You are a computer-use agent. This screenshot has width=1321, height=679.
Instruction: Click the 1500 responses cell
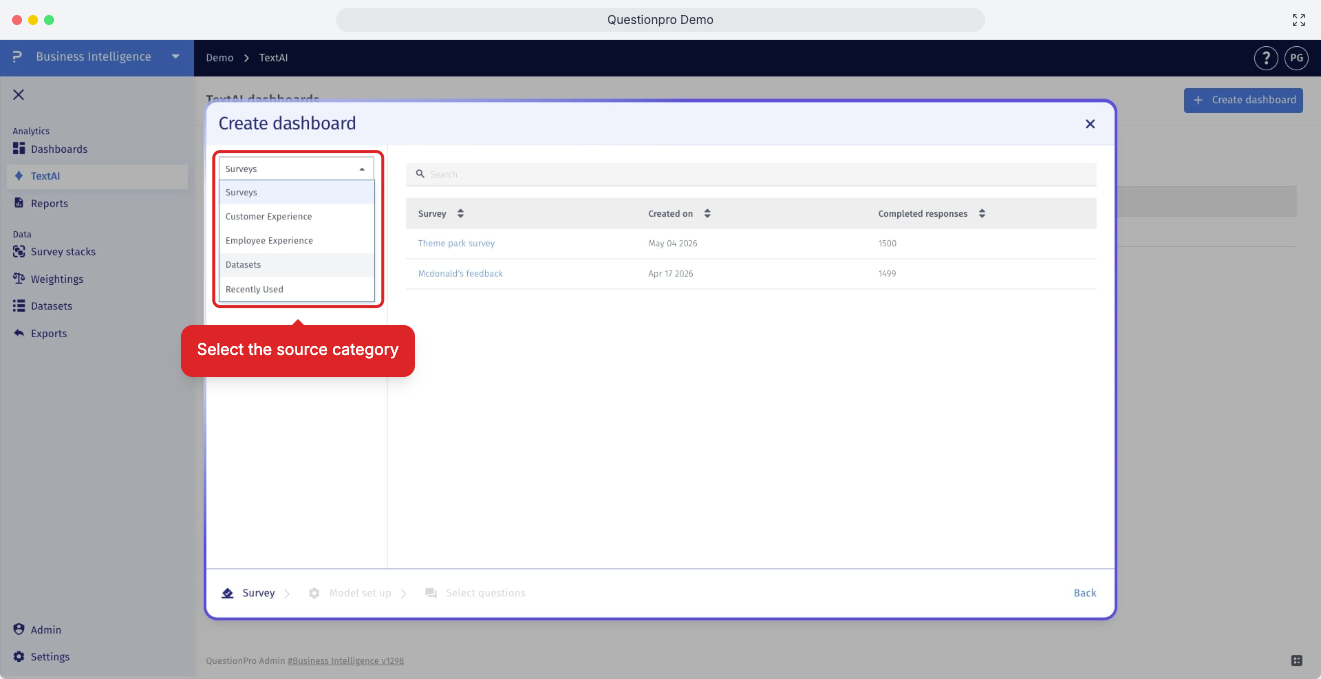[888, 244]
